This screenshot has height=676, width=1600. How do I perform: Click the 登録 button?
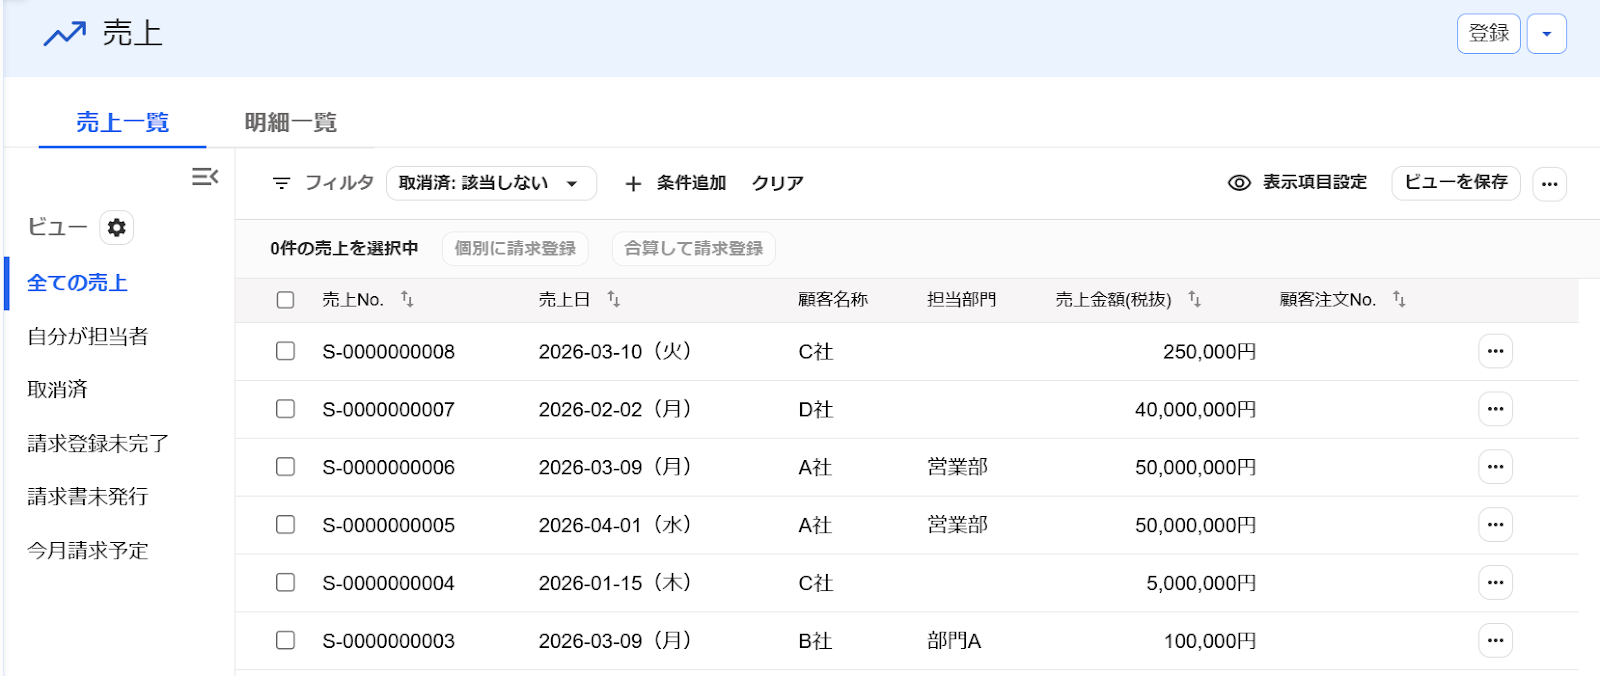(1489, 34)
